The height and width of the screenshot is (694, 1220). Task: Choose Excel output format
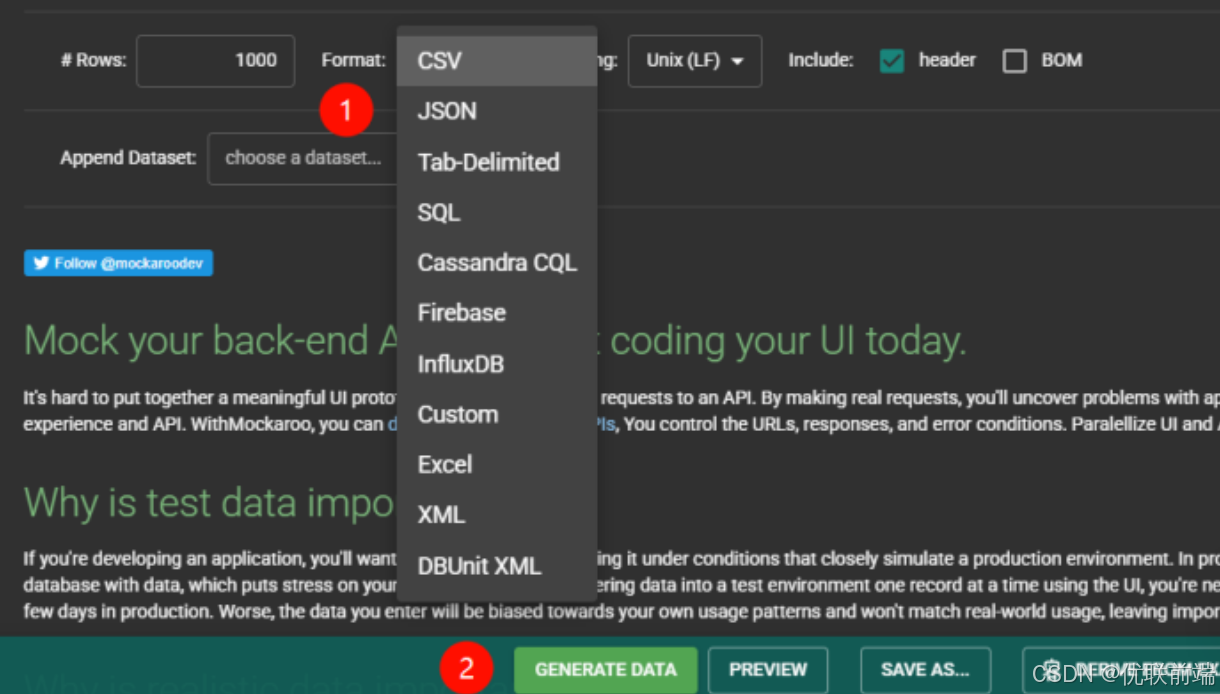point(497,464)
